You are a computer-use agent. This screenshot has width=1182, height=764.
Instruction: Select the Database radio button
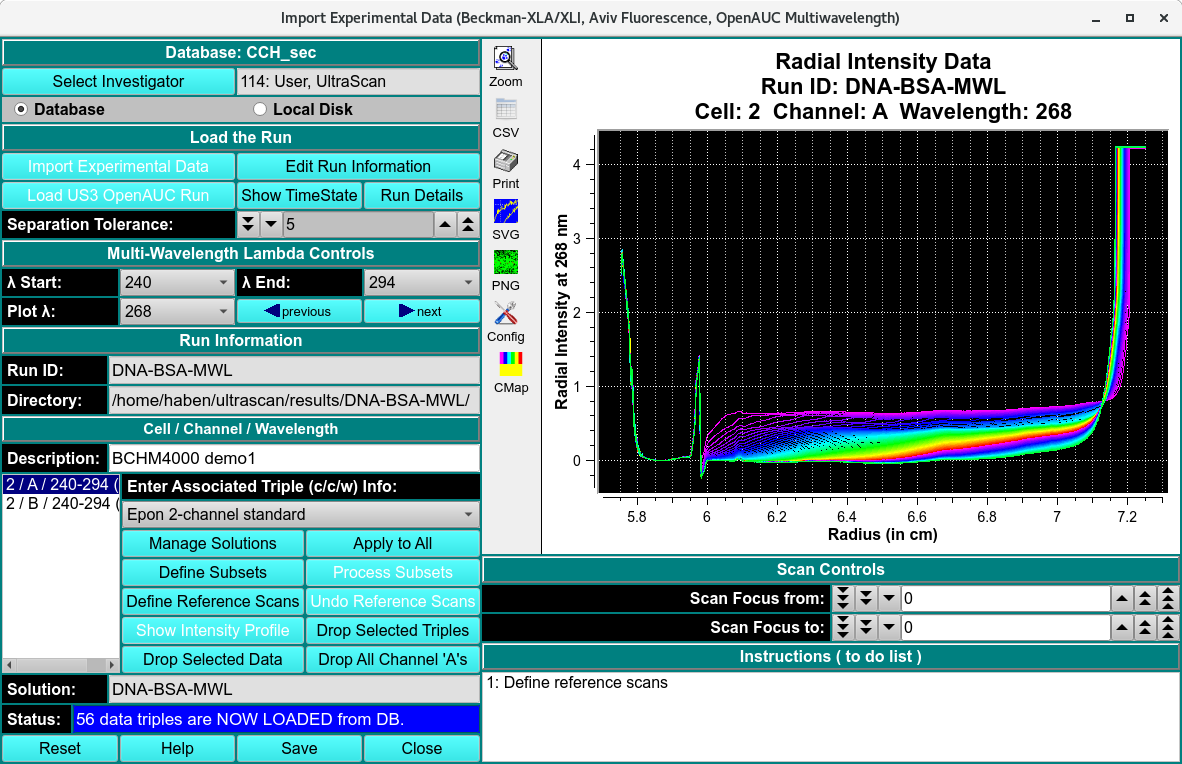[21, 109]
